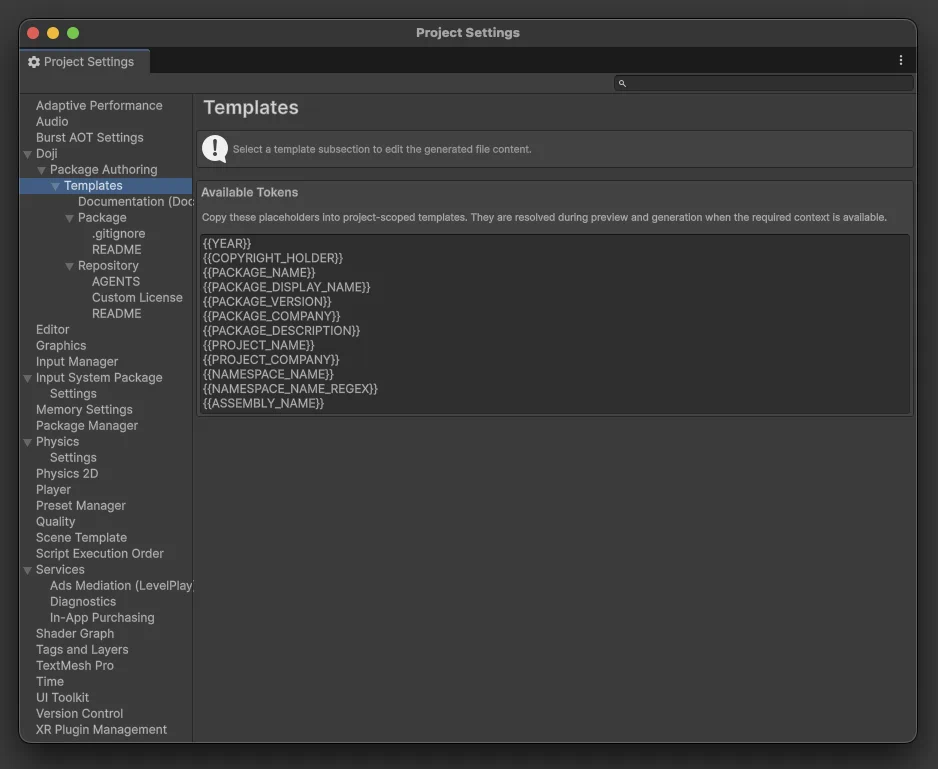
Task: Switch to the Project Settings tab
Action: tap(84, 62)
